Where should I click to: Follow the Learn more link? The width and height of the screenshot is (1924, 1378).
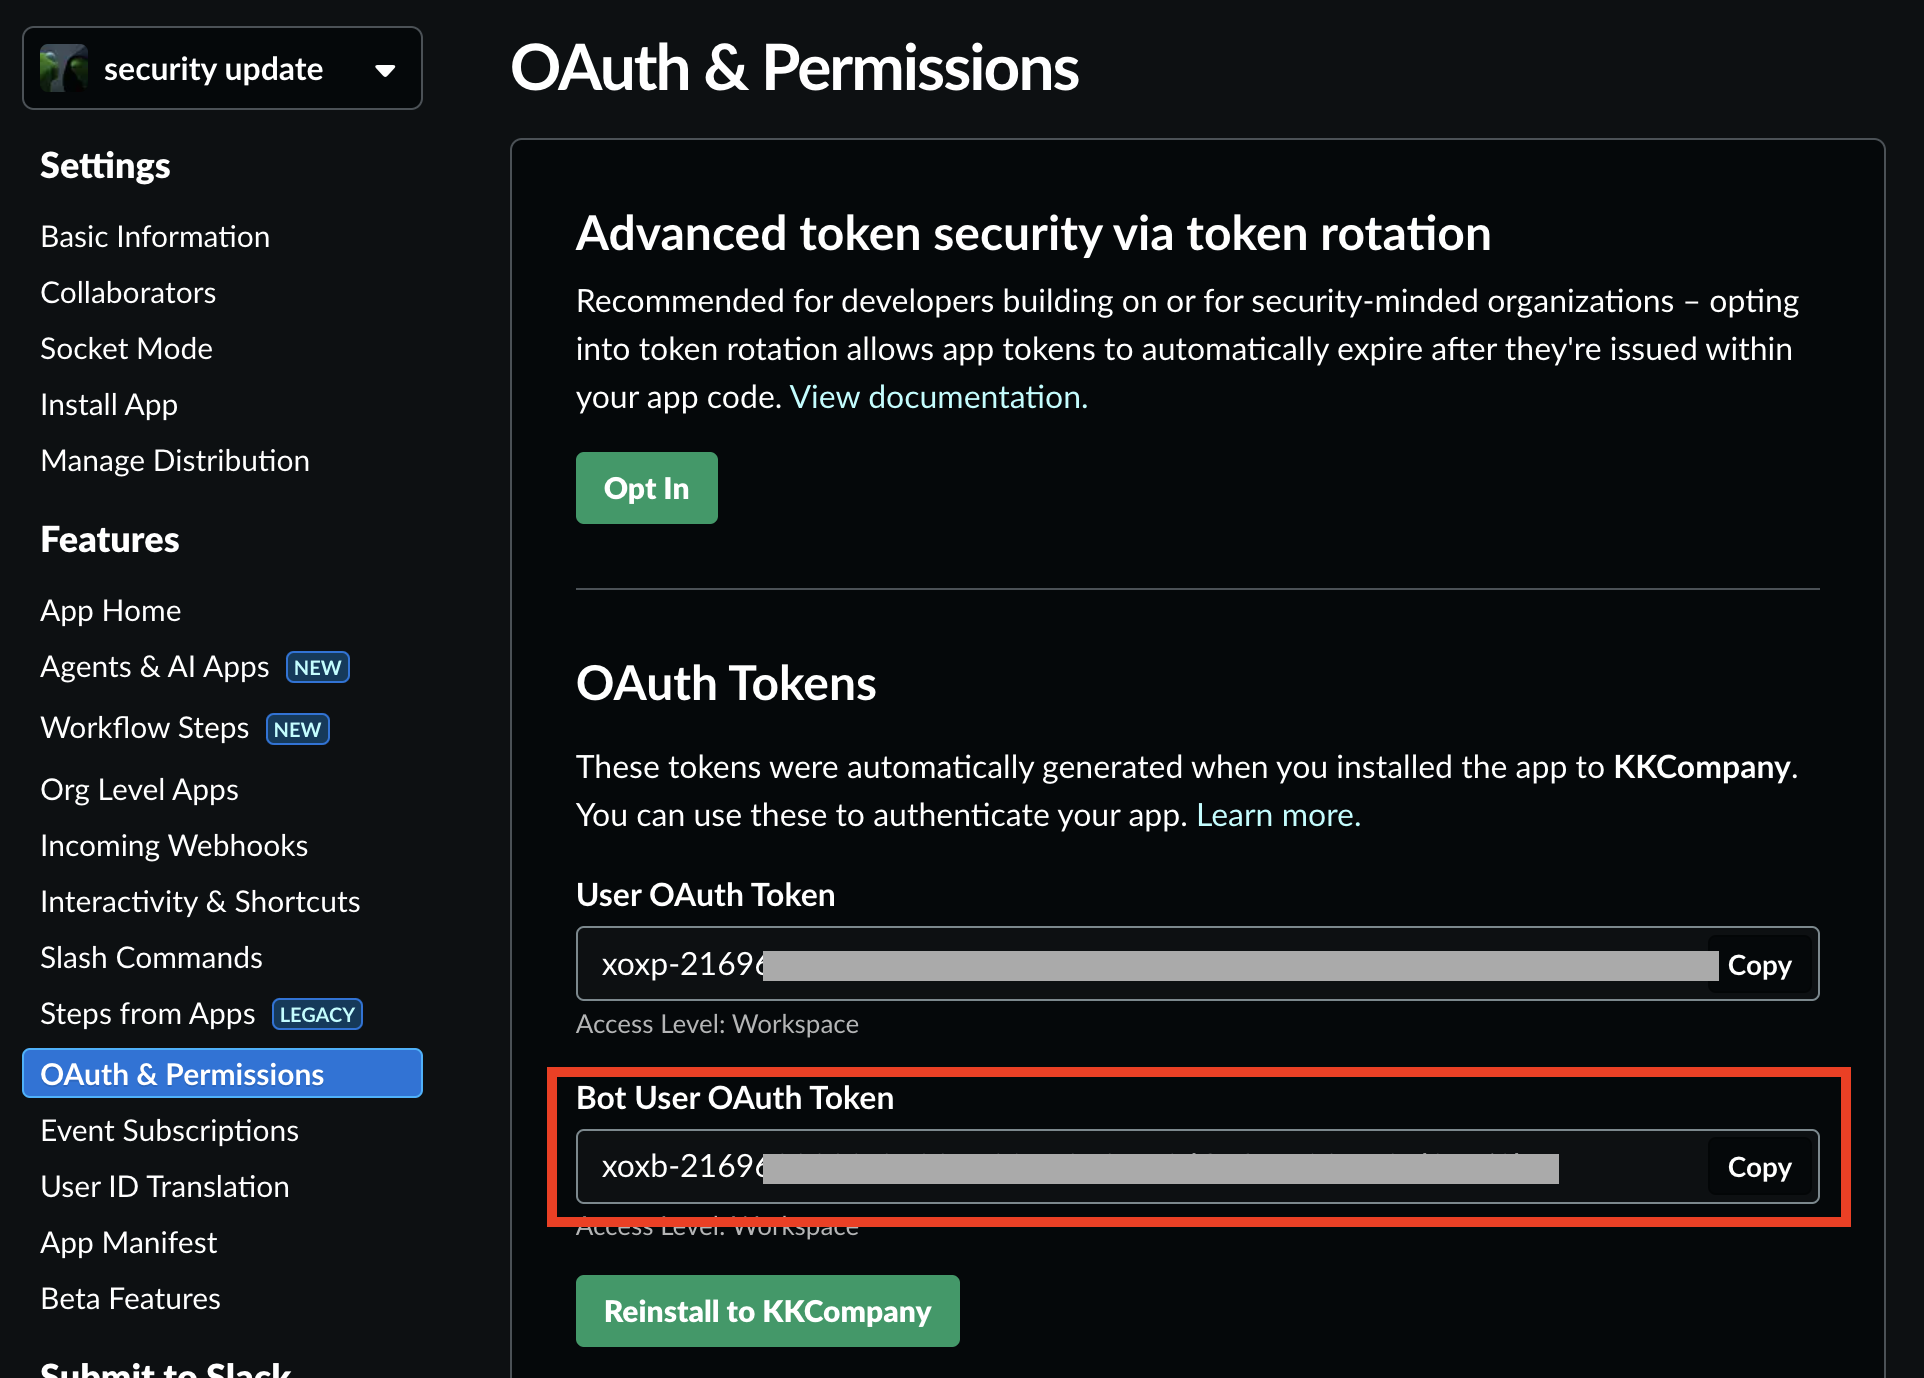[x=1279, y=815]
